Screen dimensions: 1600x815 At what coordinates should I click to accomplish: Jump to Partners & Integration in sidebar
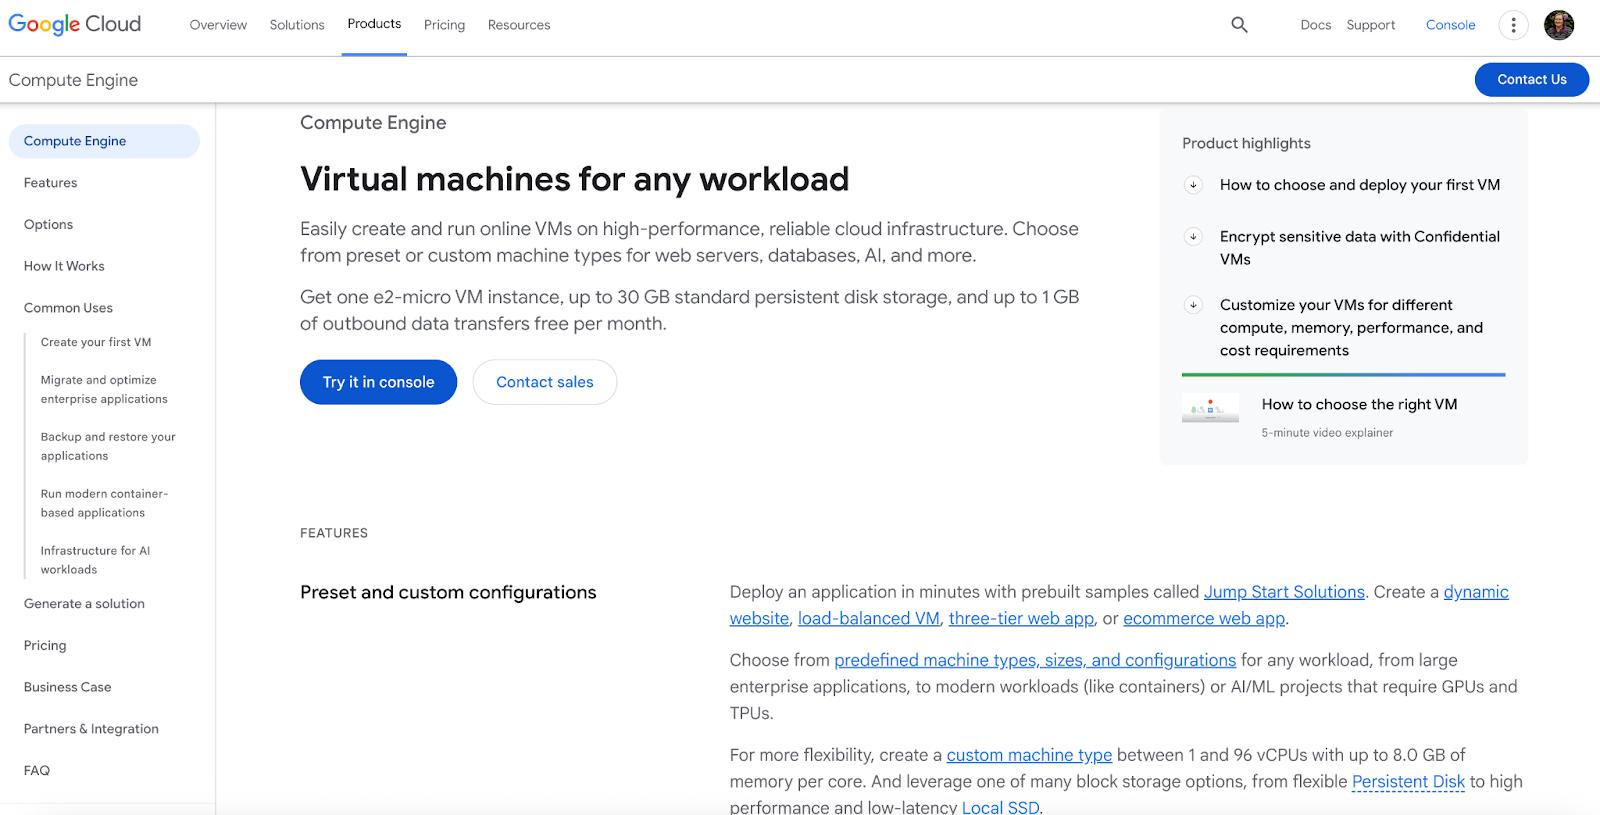point(91,729)
